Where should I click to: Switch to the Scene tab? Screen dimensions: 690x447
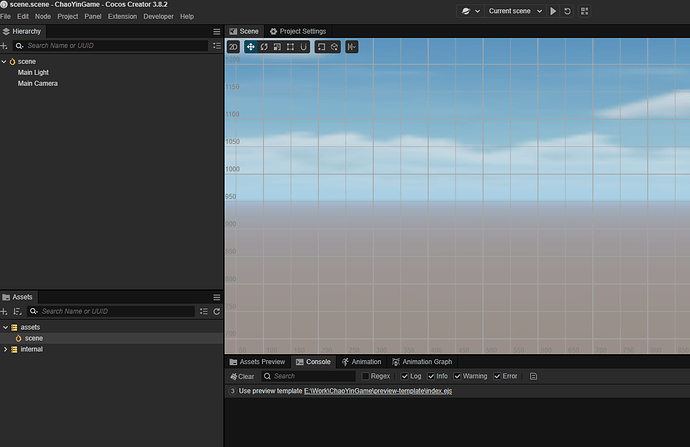245,31
